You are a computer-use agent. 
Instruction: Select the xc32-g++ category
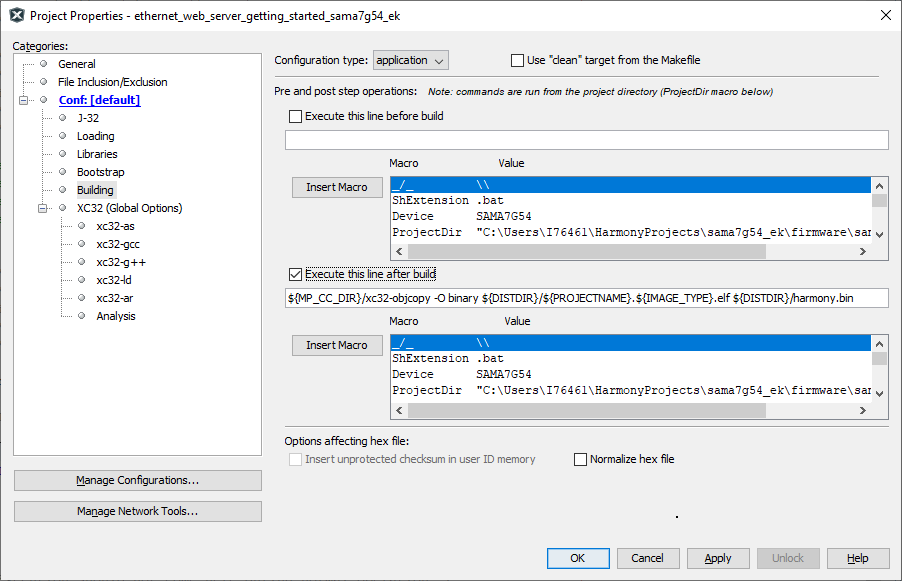(x=121, y=262)
